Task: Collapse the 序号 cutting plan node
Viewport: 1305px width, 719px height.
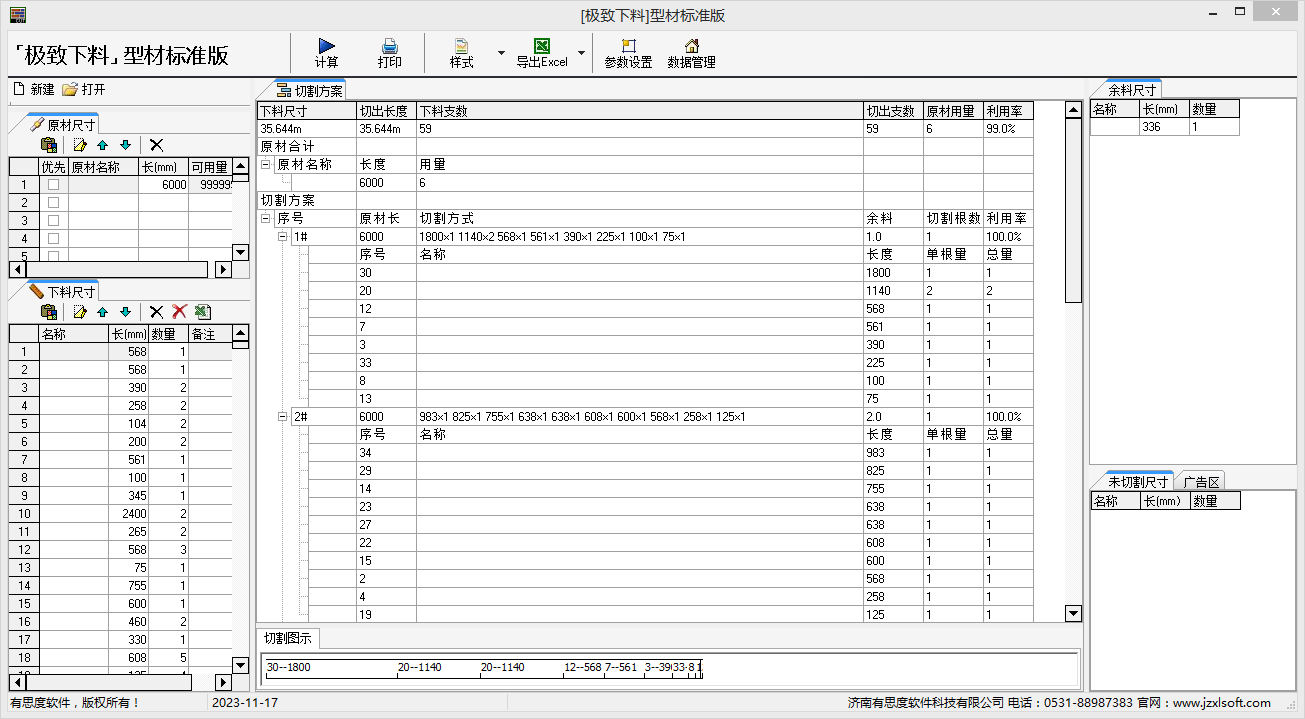Action: point(266,219)
